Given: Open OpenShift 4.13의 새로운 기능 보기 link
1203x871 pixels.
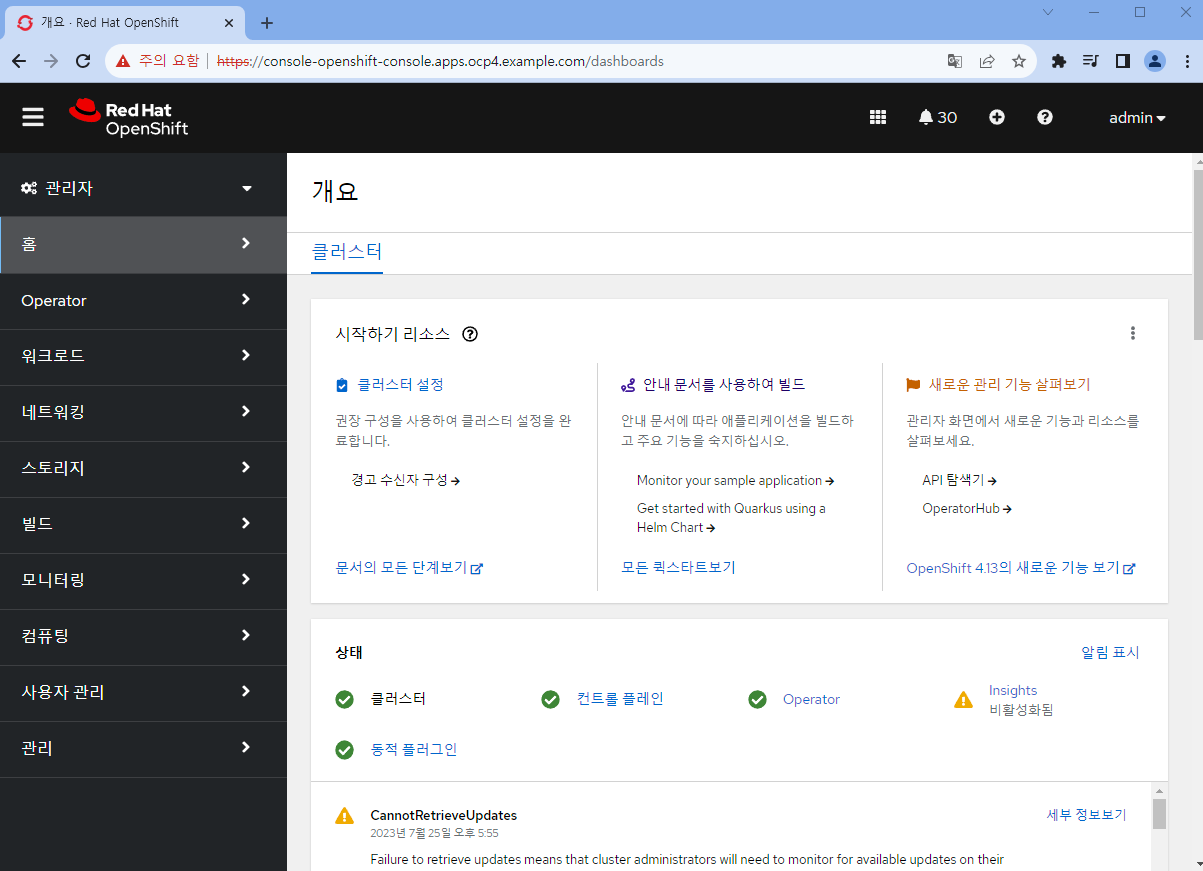Looking at the screenshot, I should (1020, 567).
